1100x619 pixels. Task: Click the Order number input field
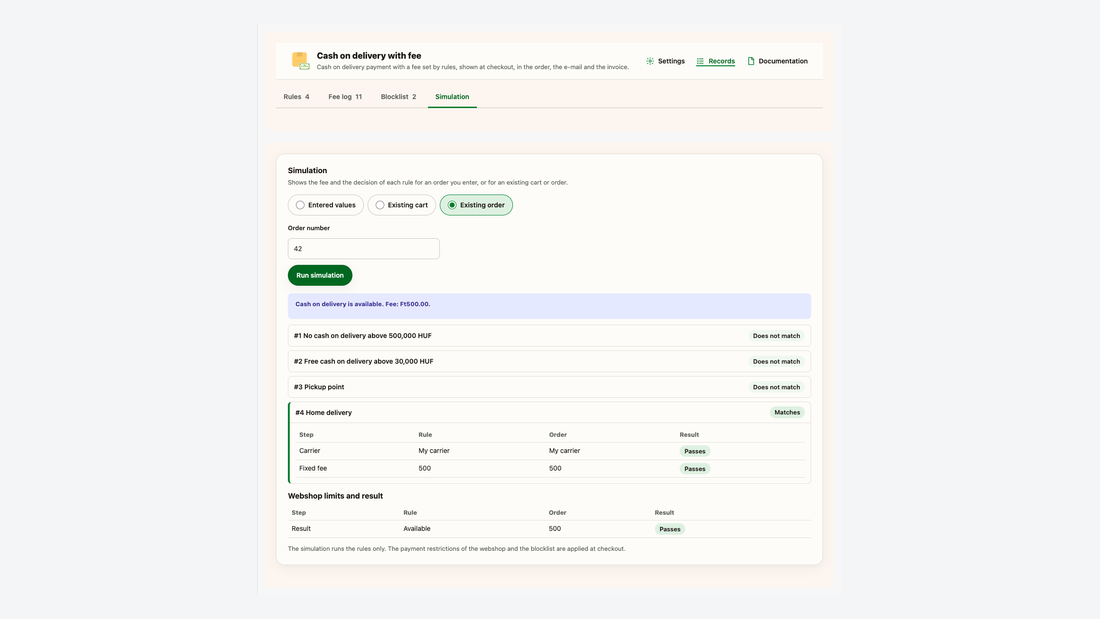pos(363,248)
